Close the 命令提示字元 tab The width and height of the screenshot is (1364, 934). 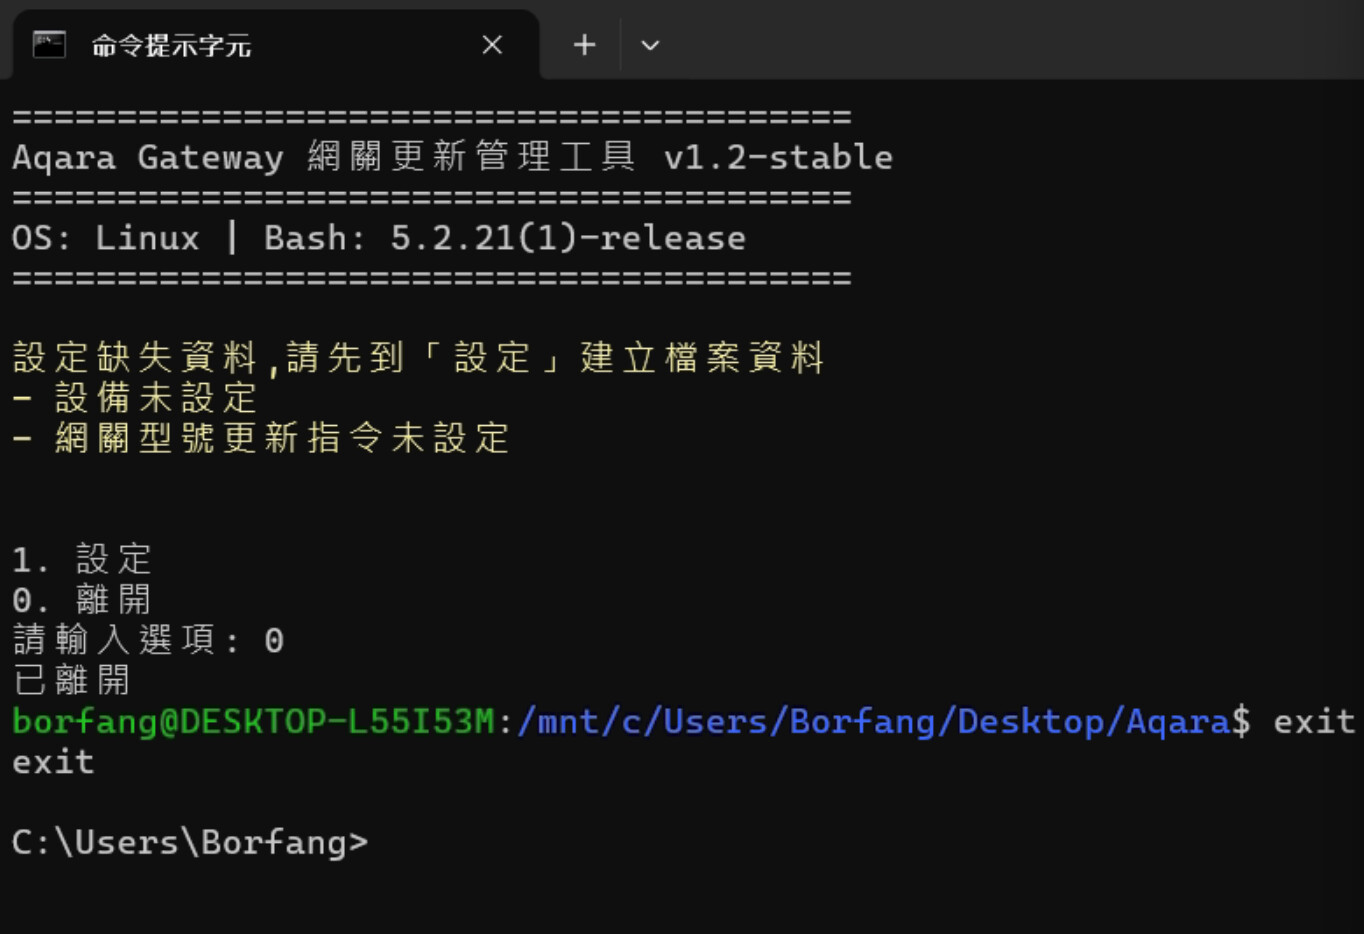[492, 45]
